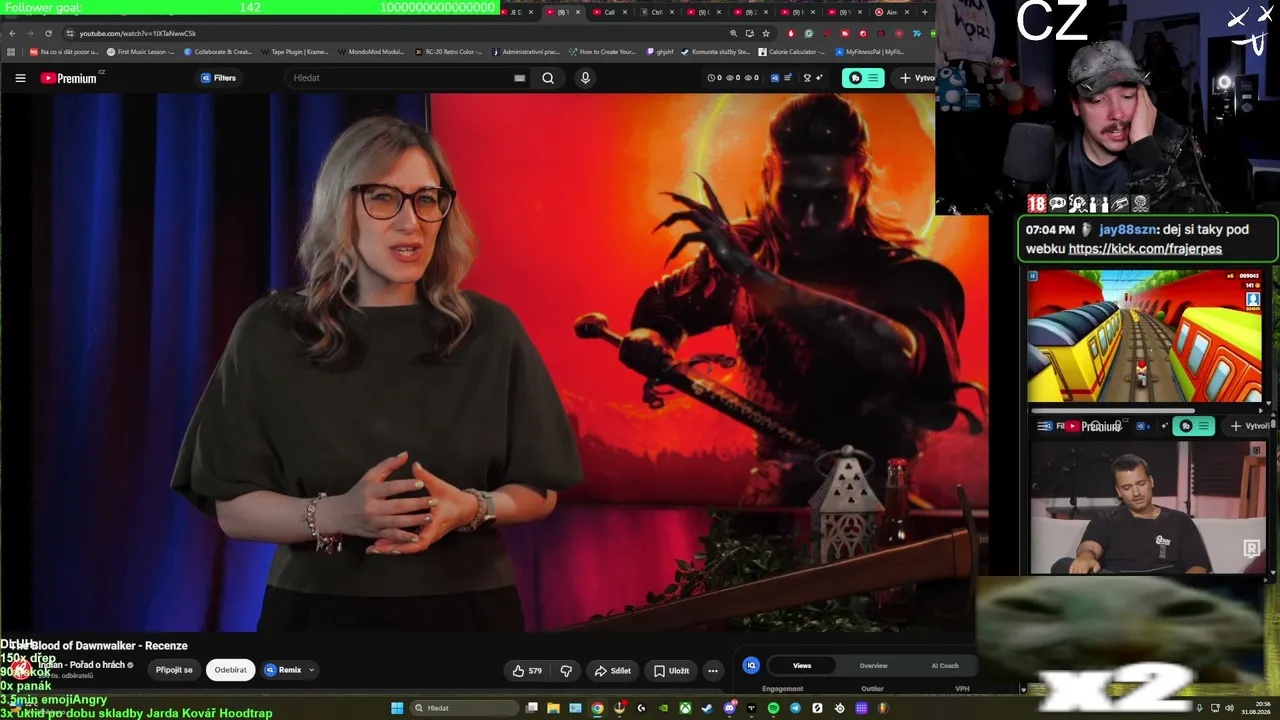Reload the page in the browser
This screenshot has width=1280, height=720.
49,33
